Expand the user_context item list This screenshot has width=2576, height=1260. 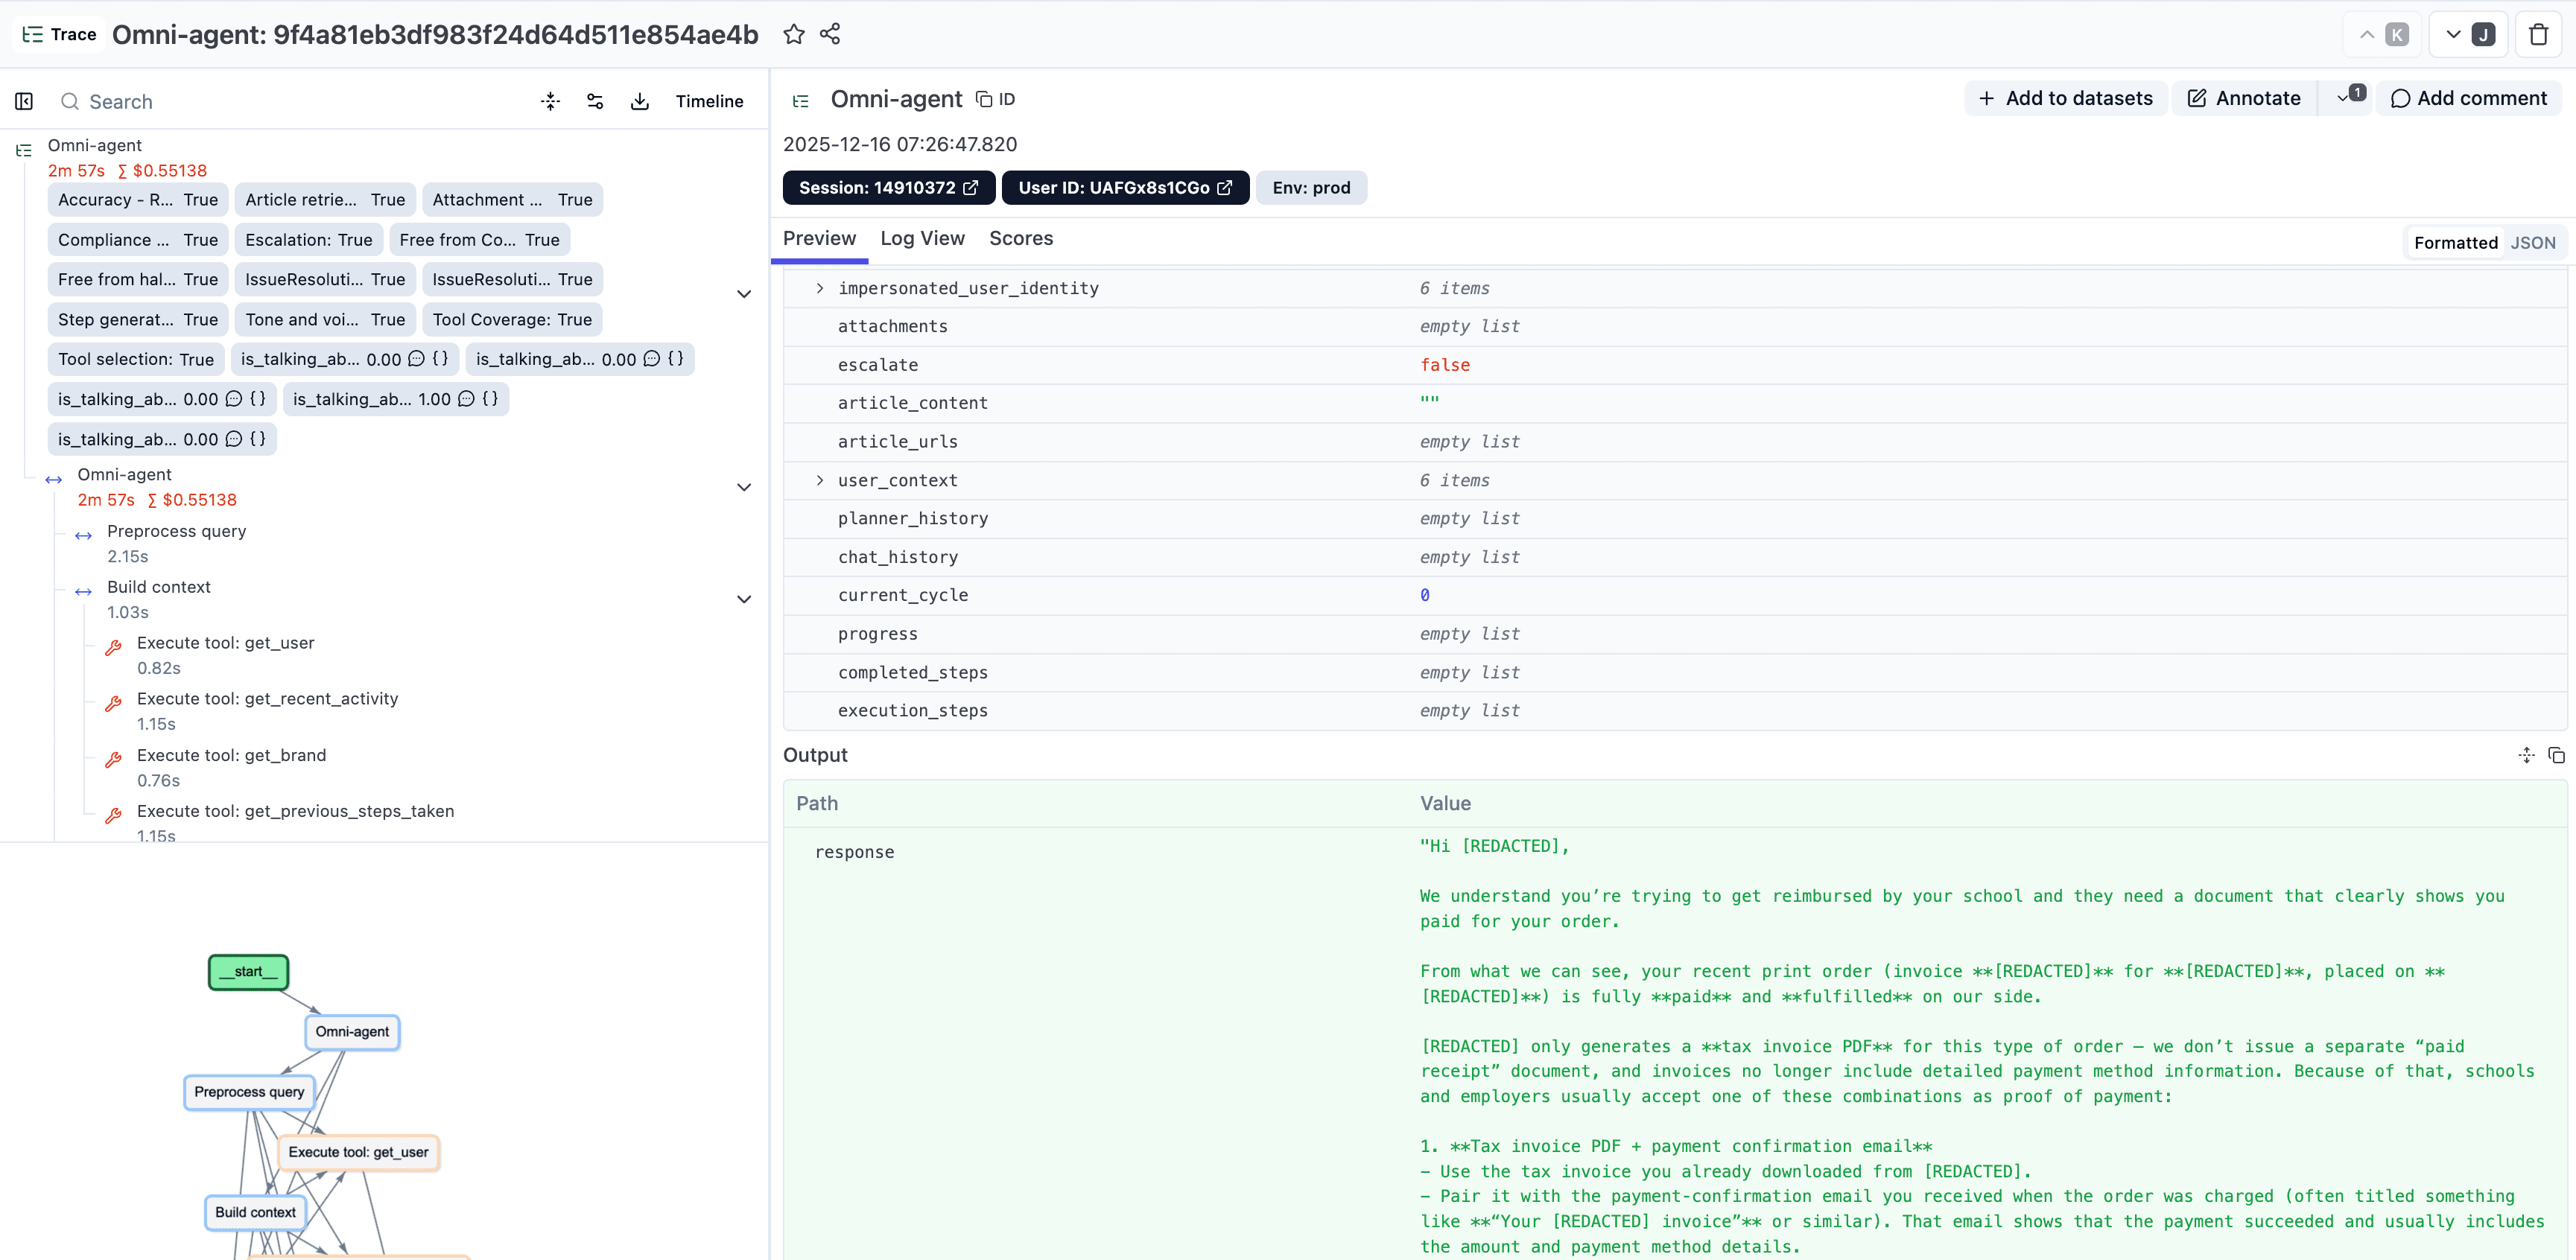(x=820, y=480)
